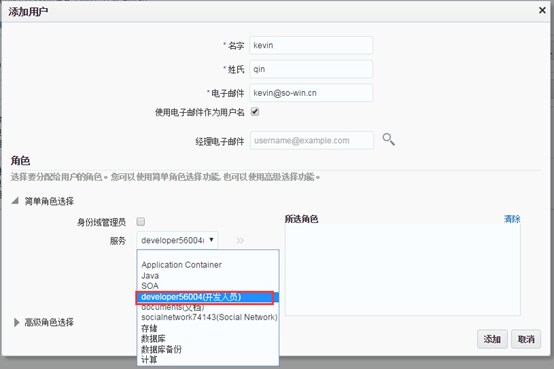The image size is (554, 369).
Task: Close the 添加用户 dialog with X
Action: coord(542,10)
